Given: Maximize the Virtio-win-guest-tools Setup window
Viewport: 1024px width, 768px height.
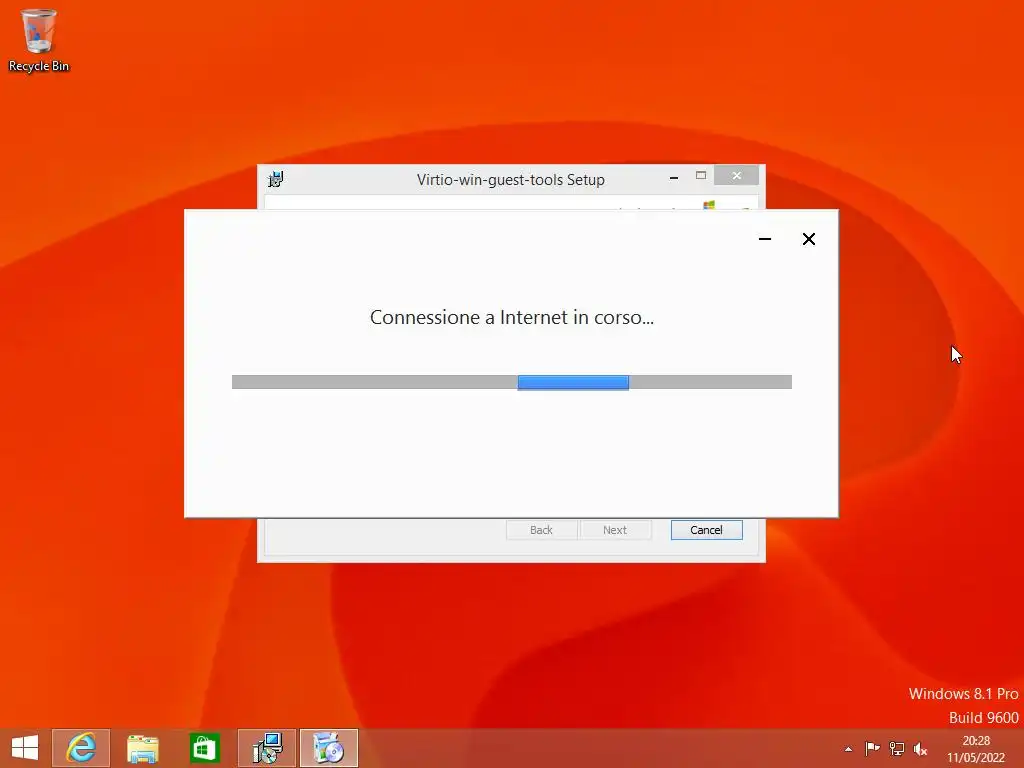Looking at the screenshot, I should point(701,176).
